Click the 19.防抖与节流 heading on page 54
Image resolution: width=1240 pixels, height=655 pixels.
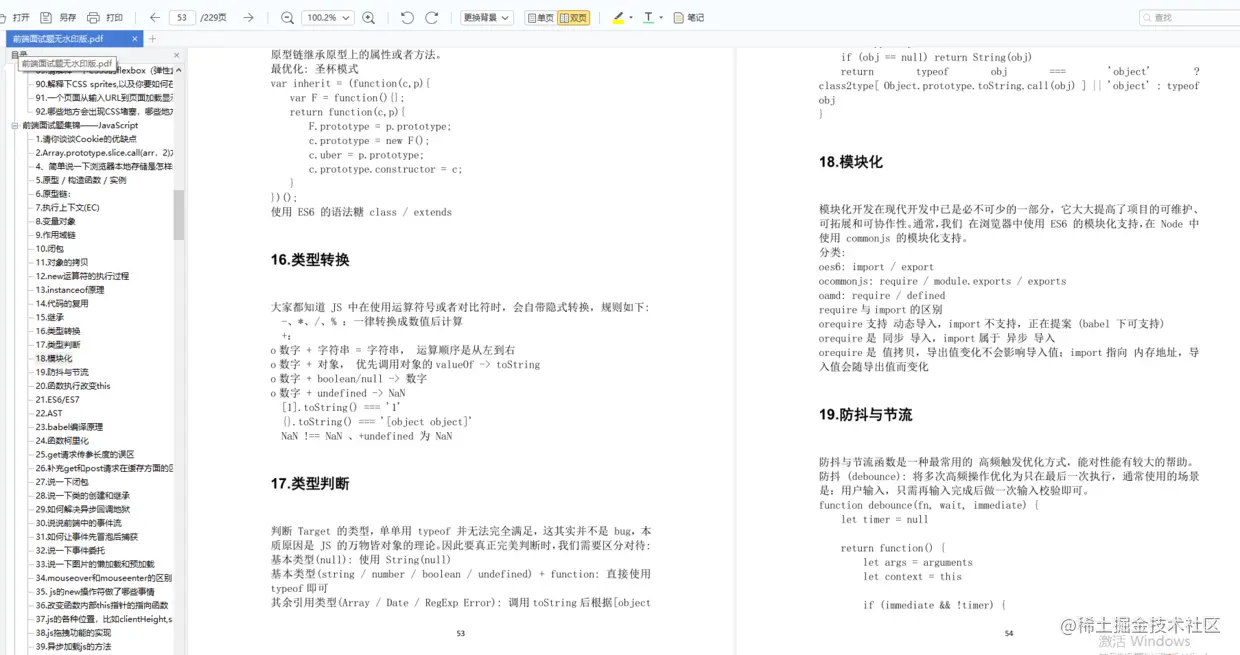(x=866, y=415)
